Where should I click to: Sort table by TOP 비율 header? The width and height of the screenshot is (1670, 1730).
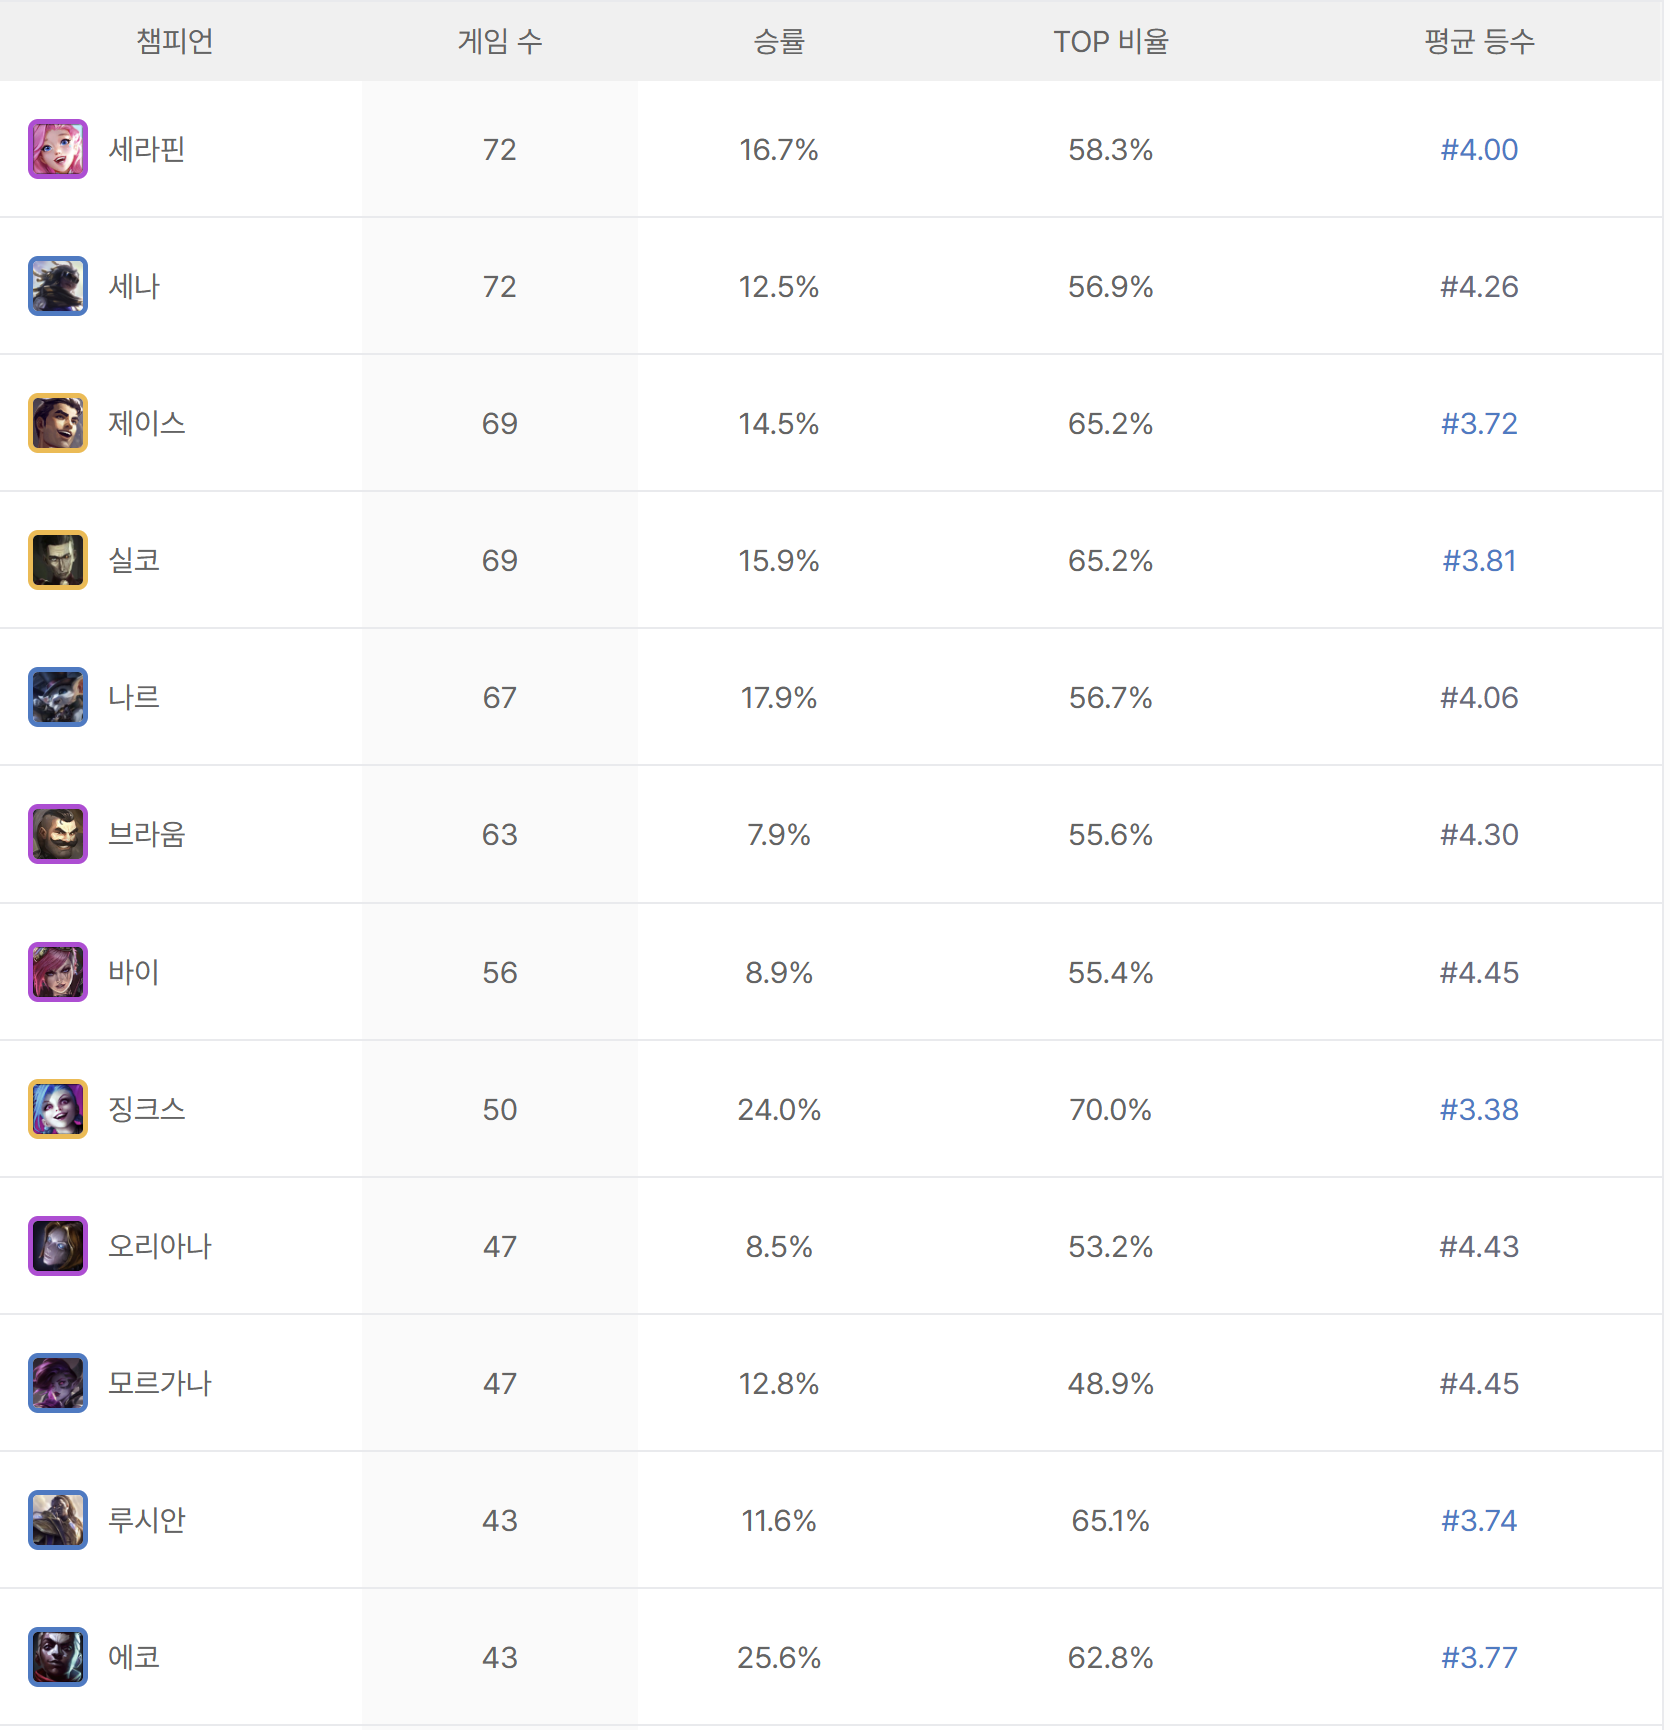point(1111,41)
